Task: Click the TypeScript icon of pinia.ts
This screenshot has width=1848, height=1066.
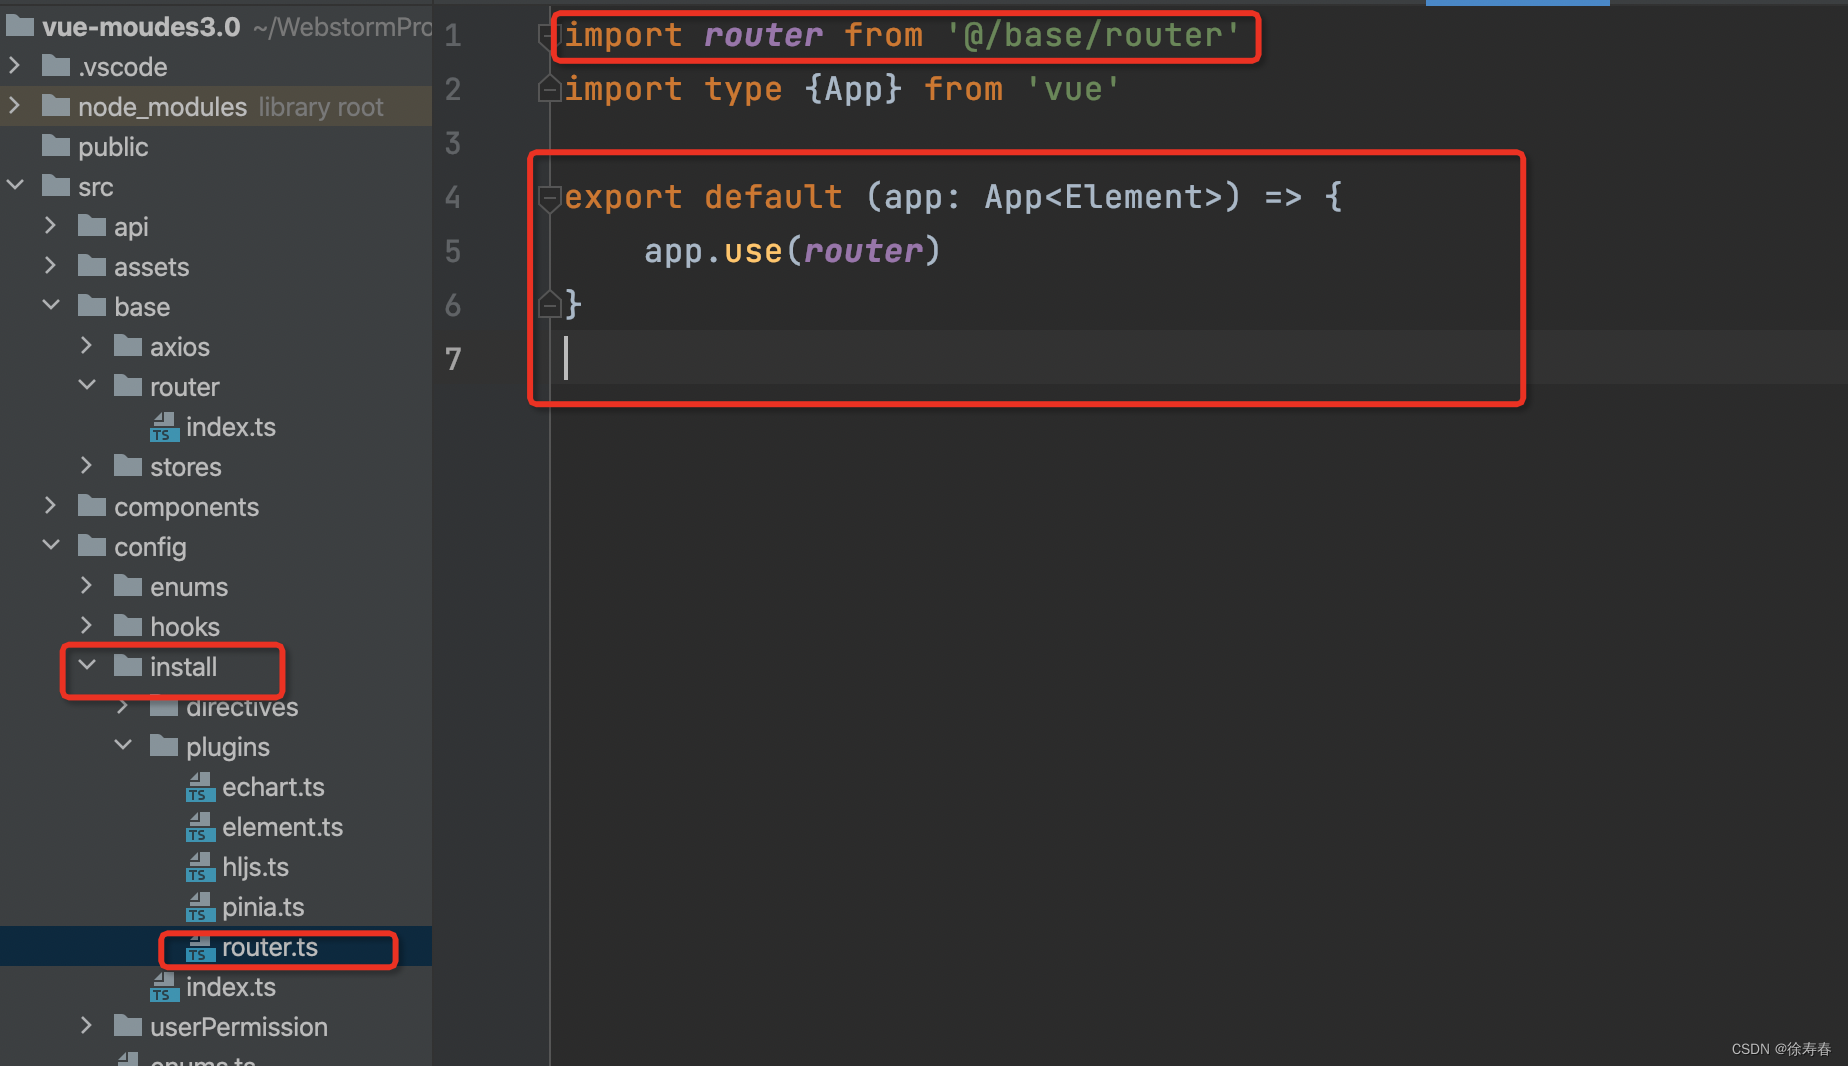Action: 200,907
